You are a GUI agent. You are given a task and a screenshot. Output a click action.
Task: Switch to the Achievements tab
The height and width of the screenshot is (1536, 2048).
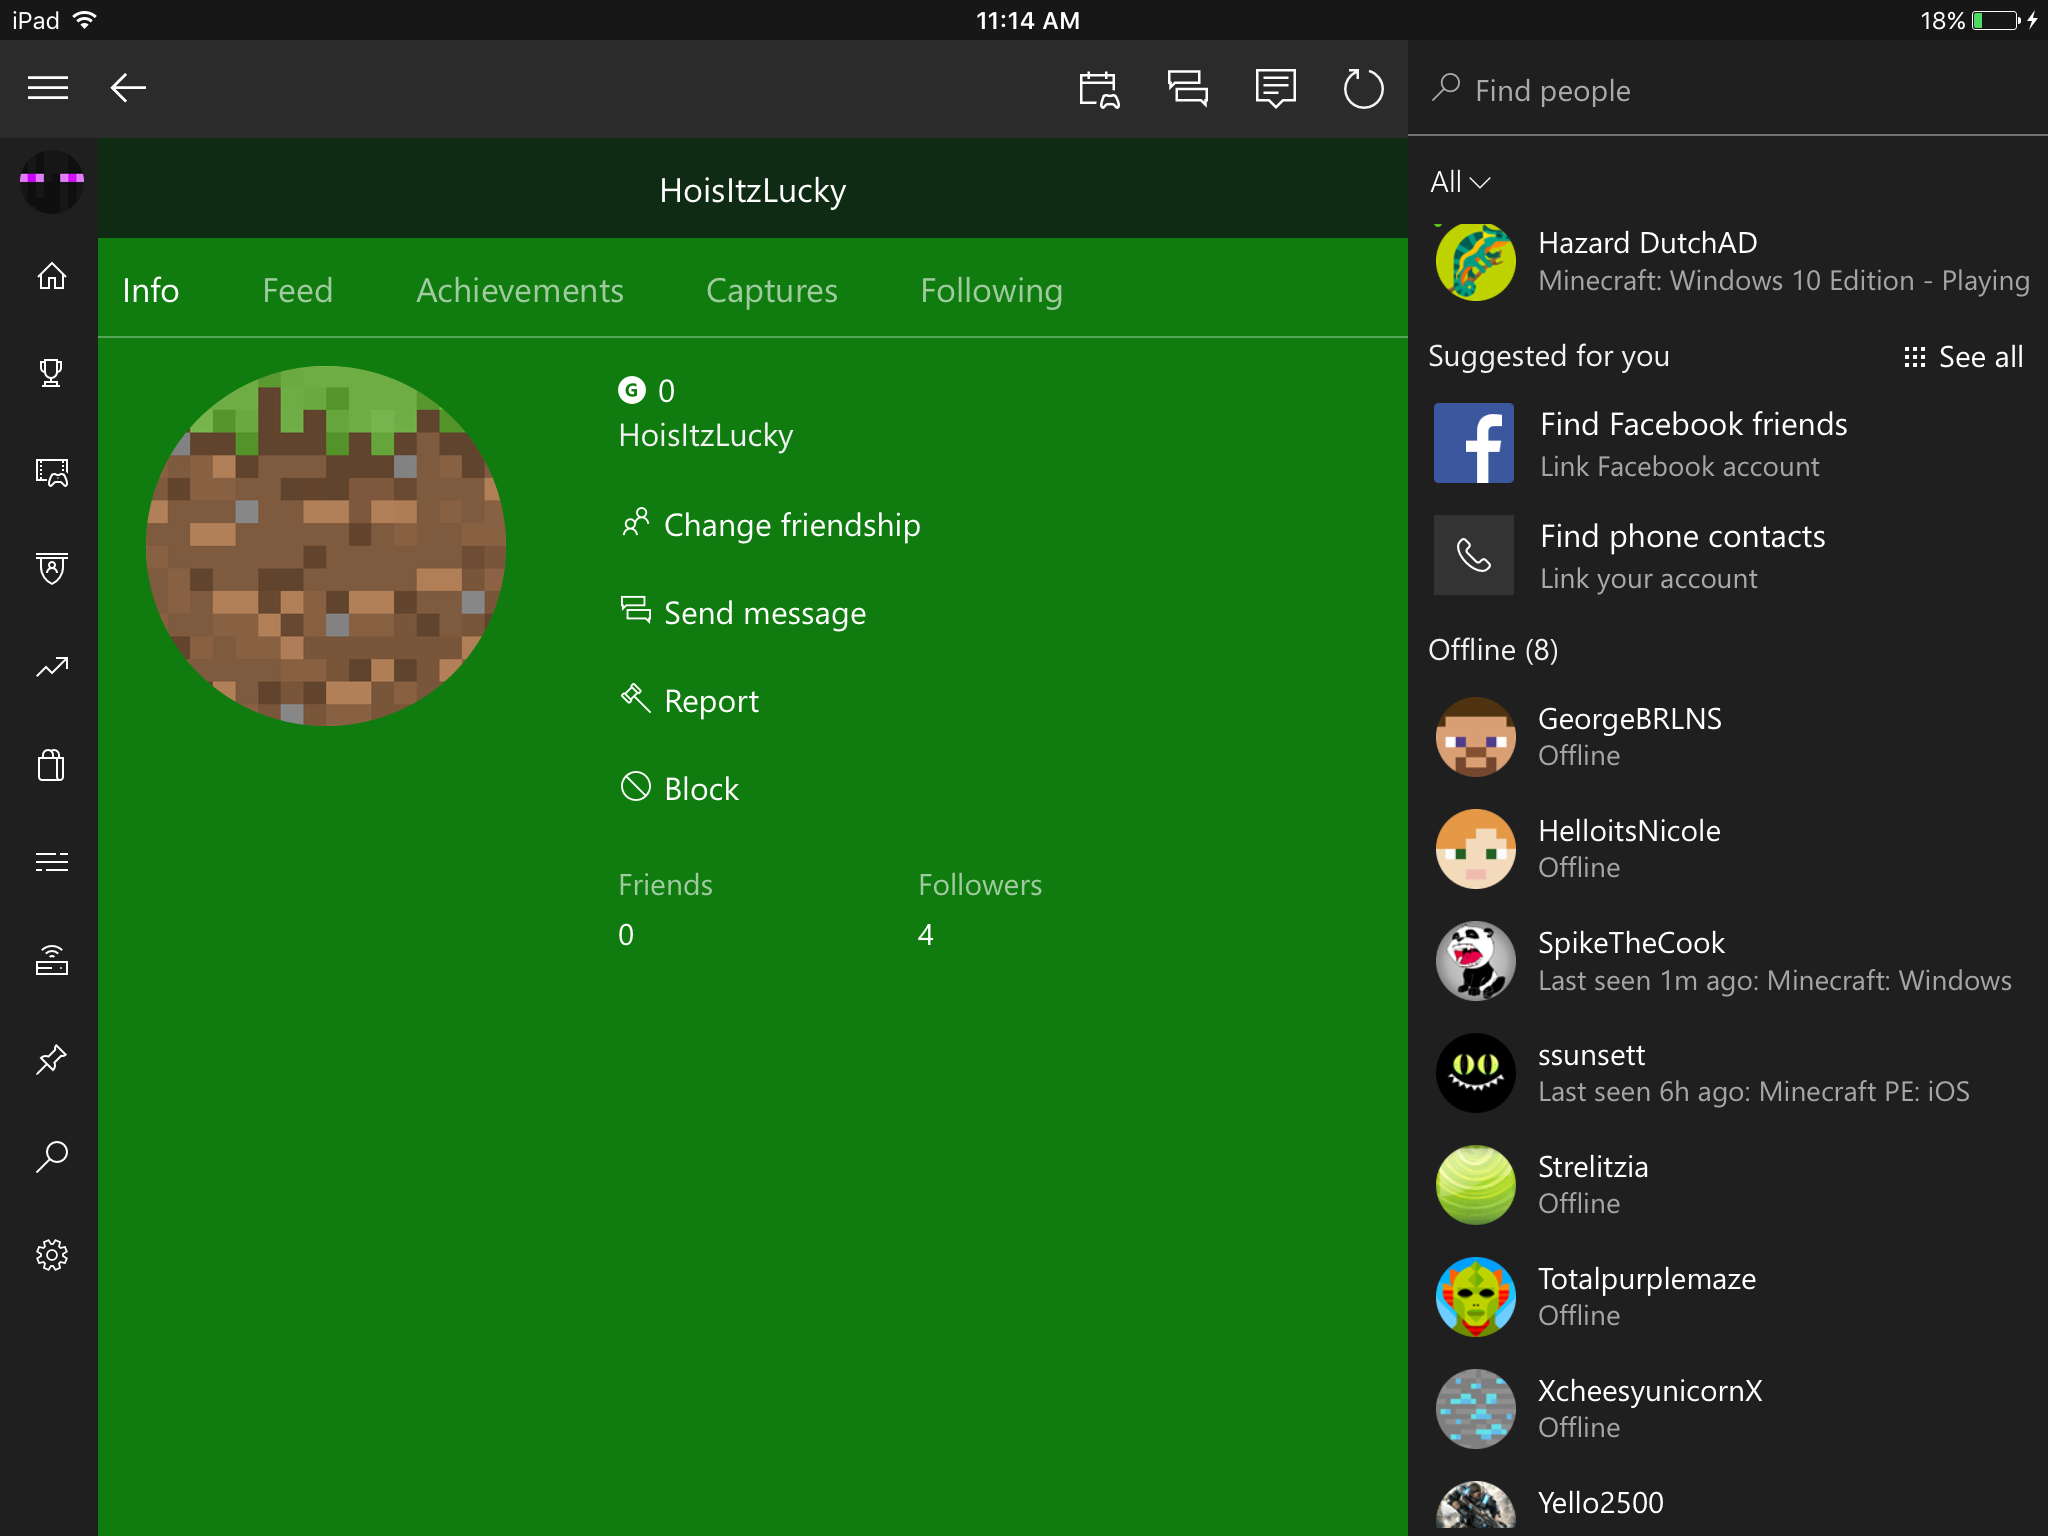520,290
